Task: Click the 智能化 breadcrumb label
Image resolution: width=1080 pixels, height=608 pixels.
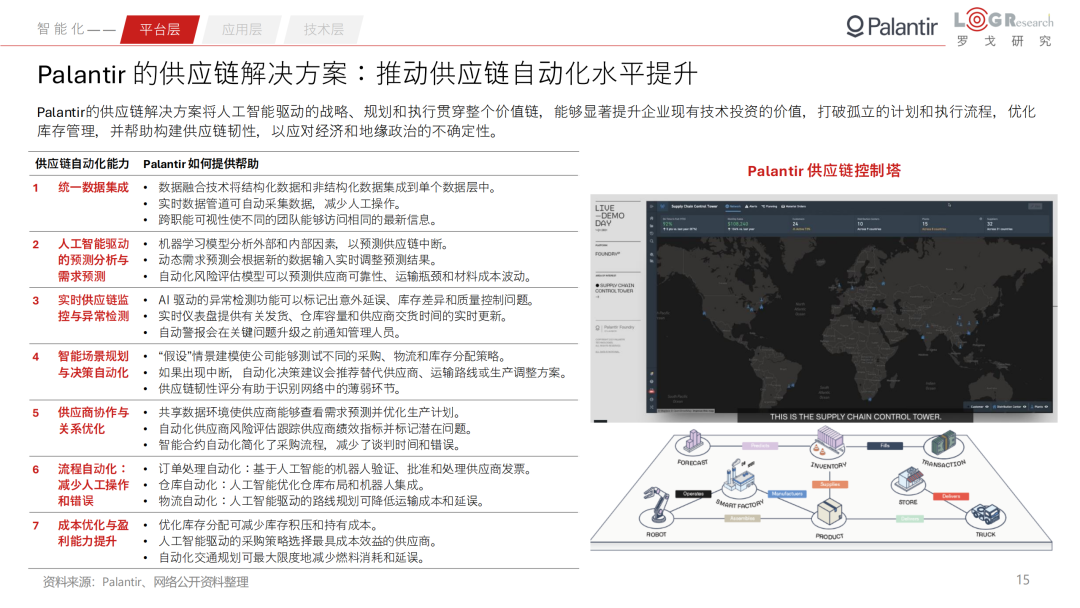Action: pyautogui.click(x=61, y=29)
